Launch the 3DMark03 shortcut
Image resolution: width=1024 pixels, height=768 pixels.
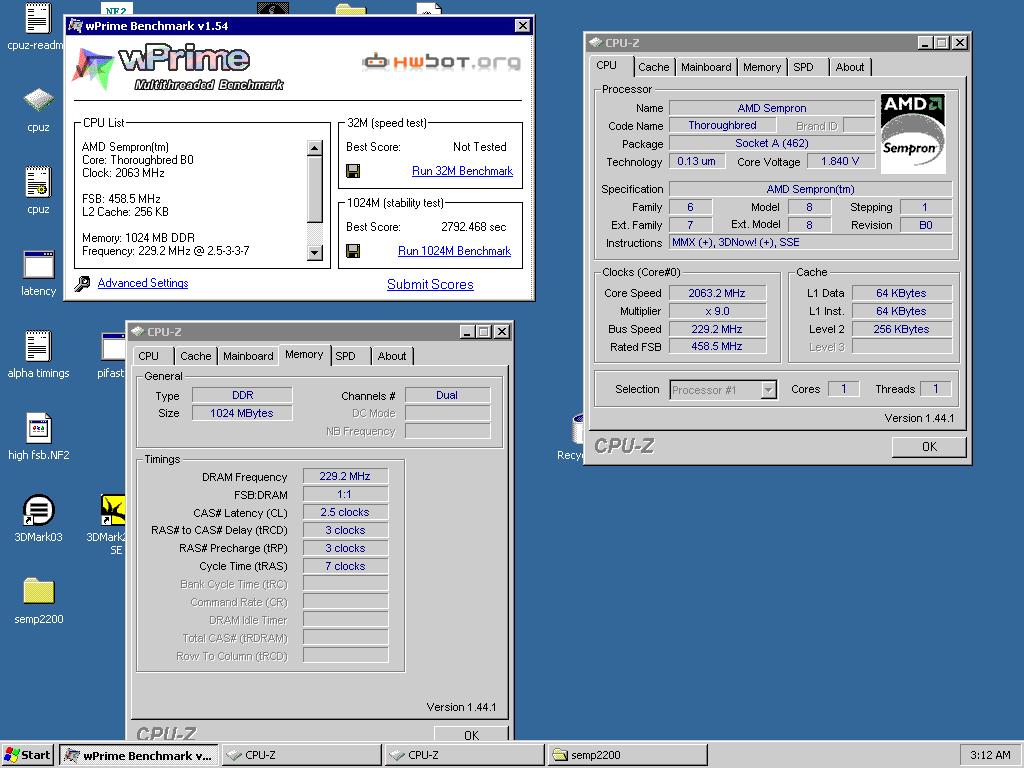tap(38, 511)
